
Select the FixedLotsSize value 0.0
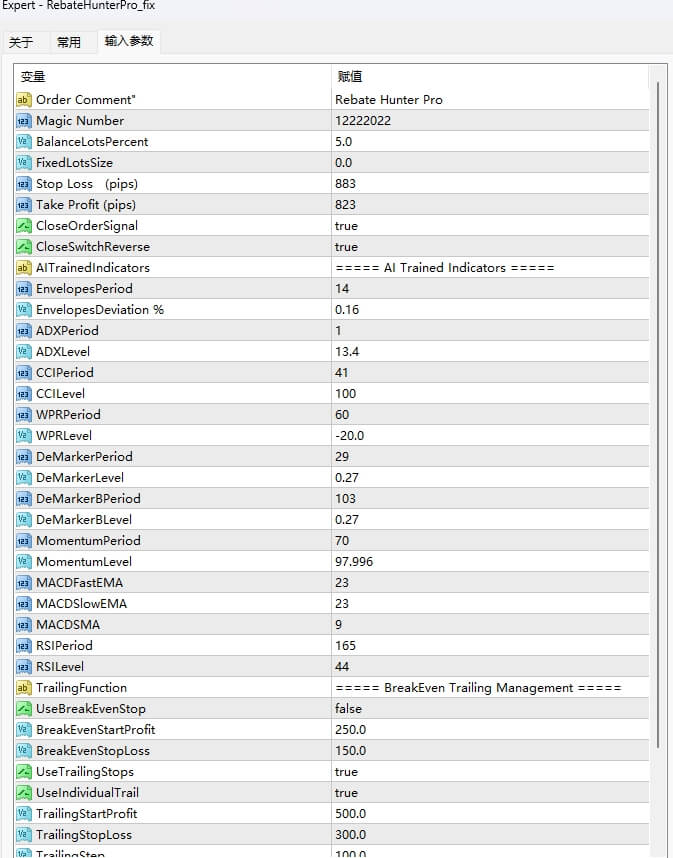click(x=344, y=163)
